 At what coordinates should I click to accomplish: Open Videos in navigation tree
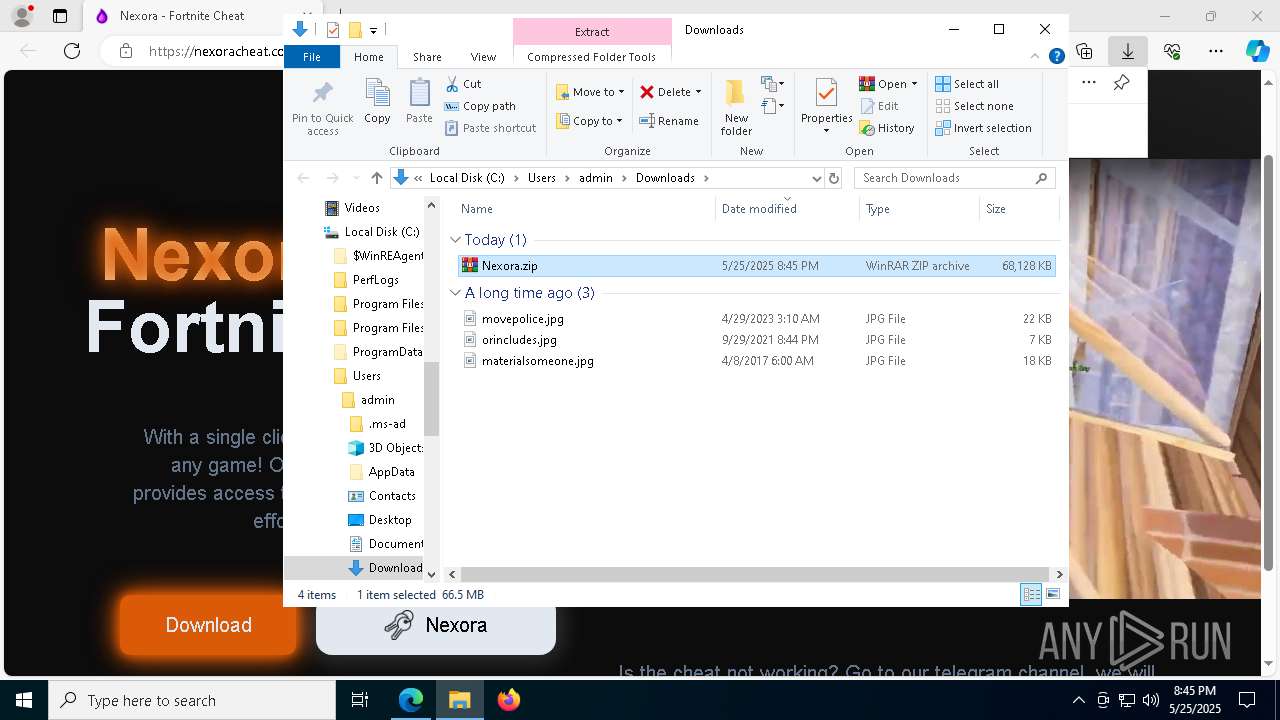tap(354, 208)
